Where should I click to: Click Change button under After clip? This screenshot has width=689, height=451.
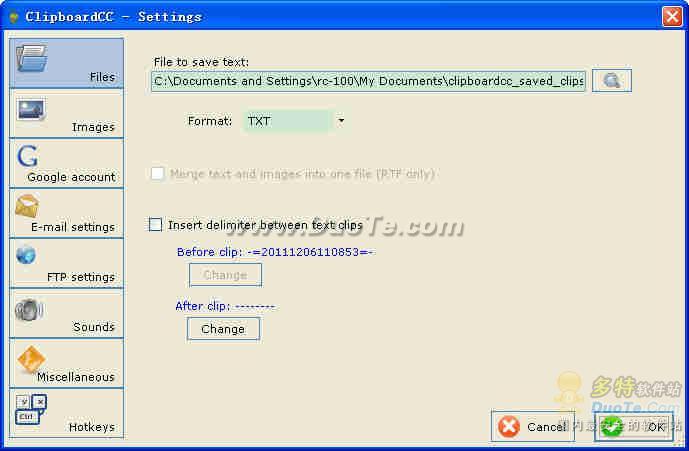[x=223, y=329]
